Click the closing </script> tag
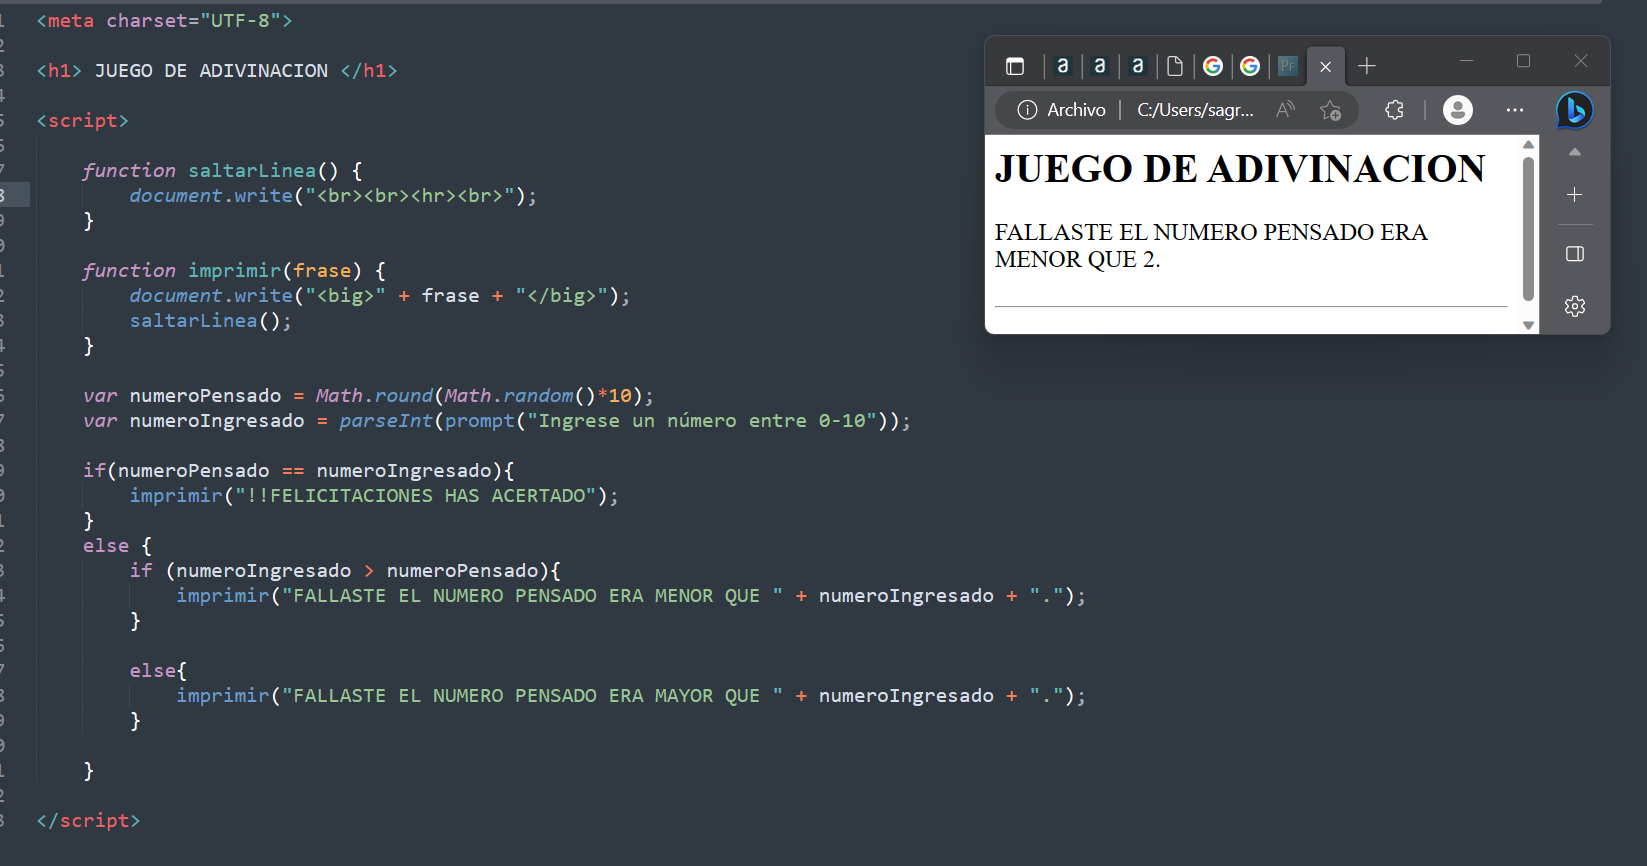Viewport: 1647px width, 866px height. click(x=88, y=821)
